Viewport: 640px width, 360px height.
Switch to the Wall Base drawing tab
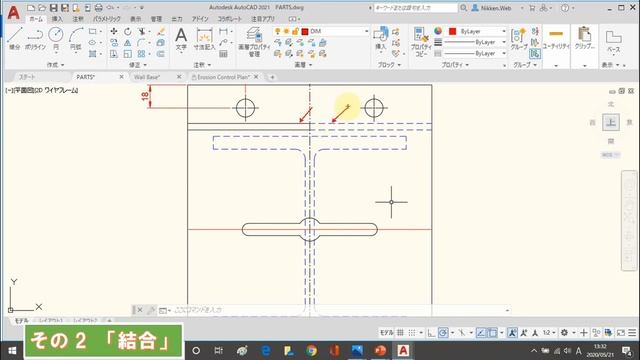point(147,77)
